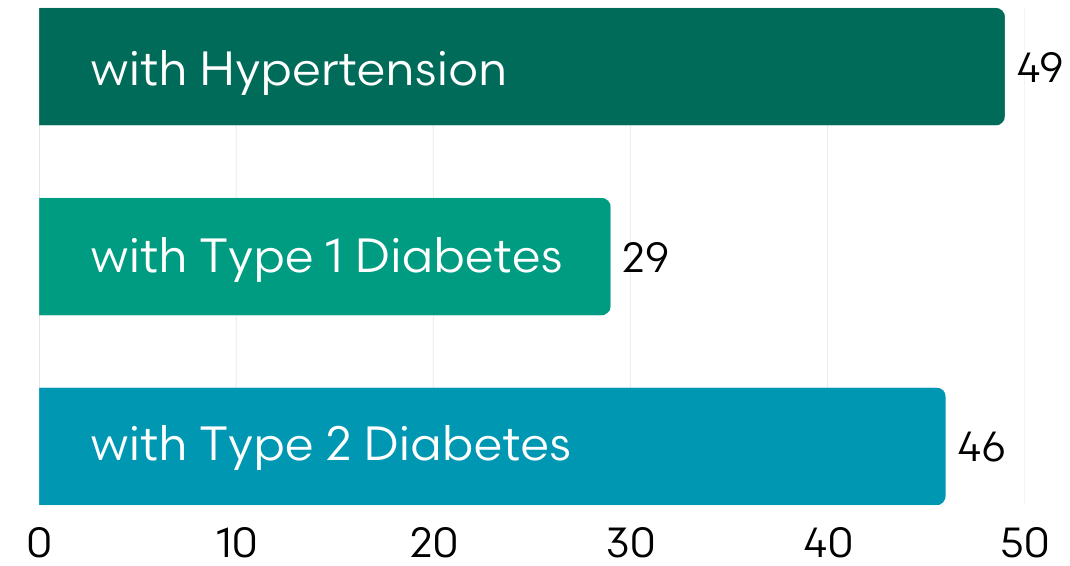Click the 50 axis tick label
Viewport: 1070px width, 566px height.
click(x=1024, y=543)
